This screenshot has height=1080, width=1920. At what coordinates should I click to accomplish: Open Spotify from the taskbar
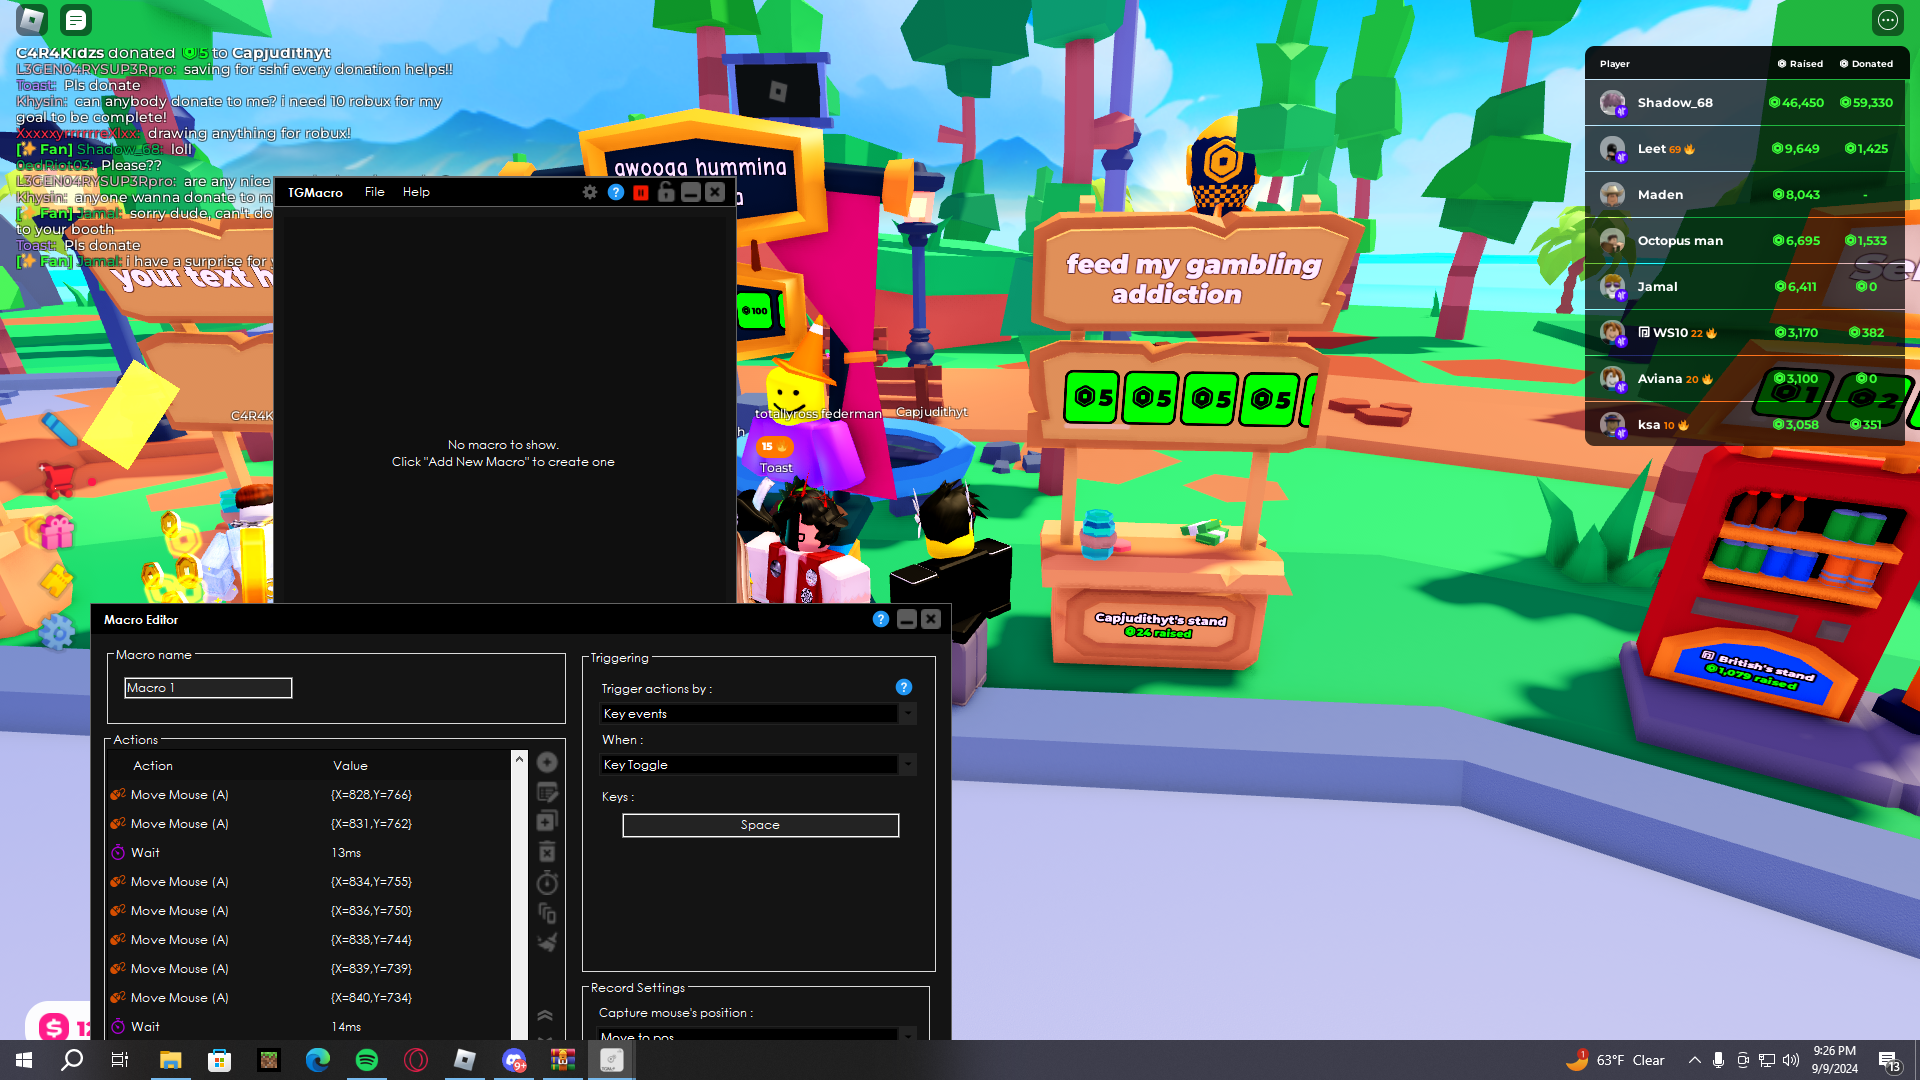click(x=367, y=1060)
